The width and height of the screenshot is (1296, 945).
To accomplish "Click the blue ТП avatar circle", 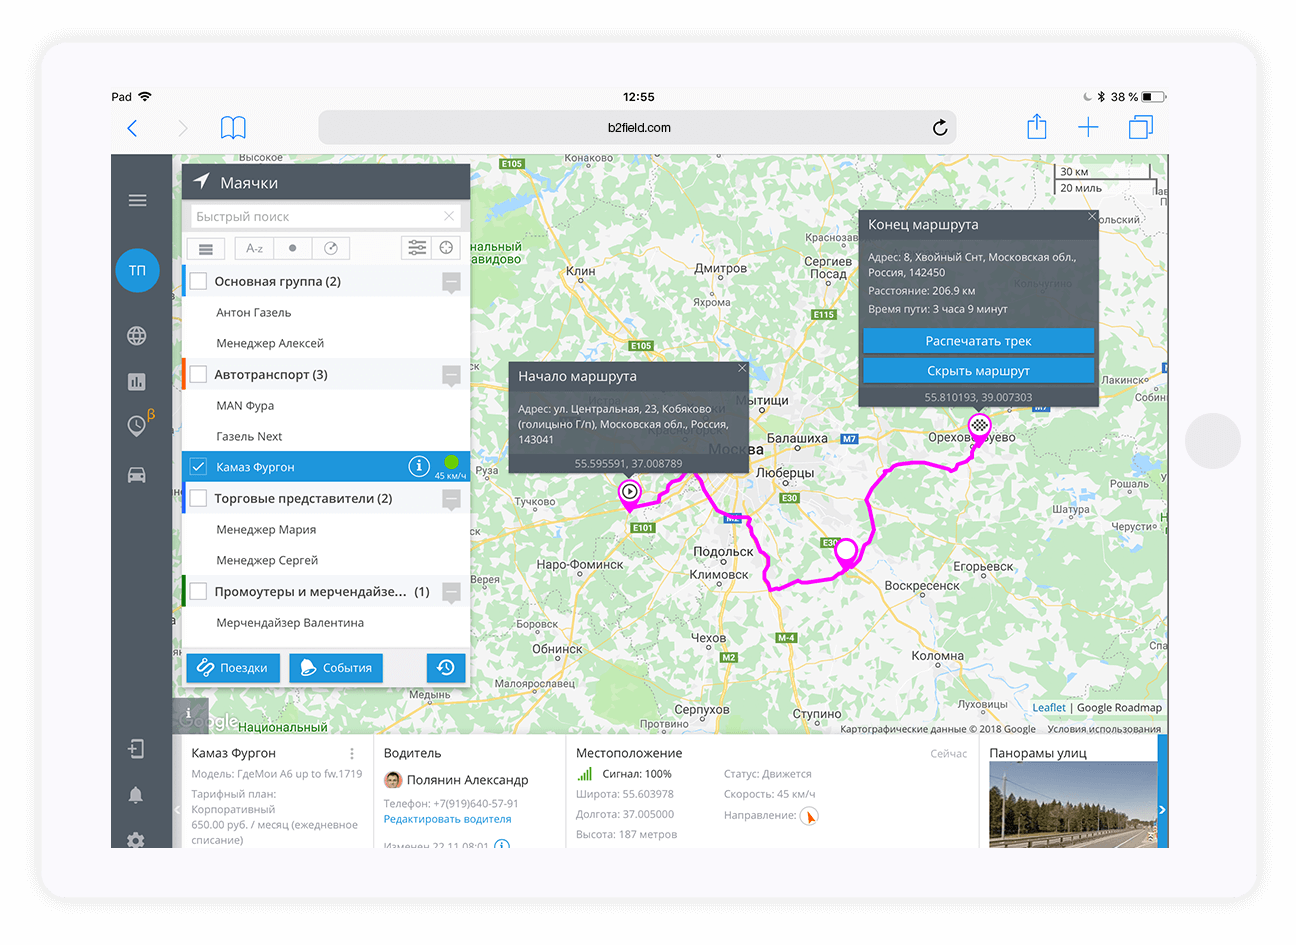I will coord(137,270).
